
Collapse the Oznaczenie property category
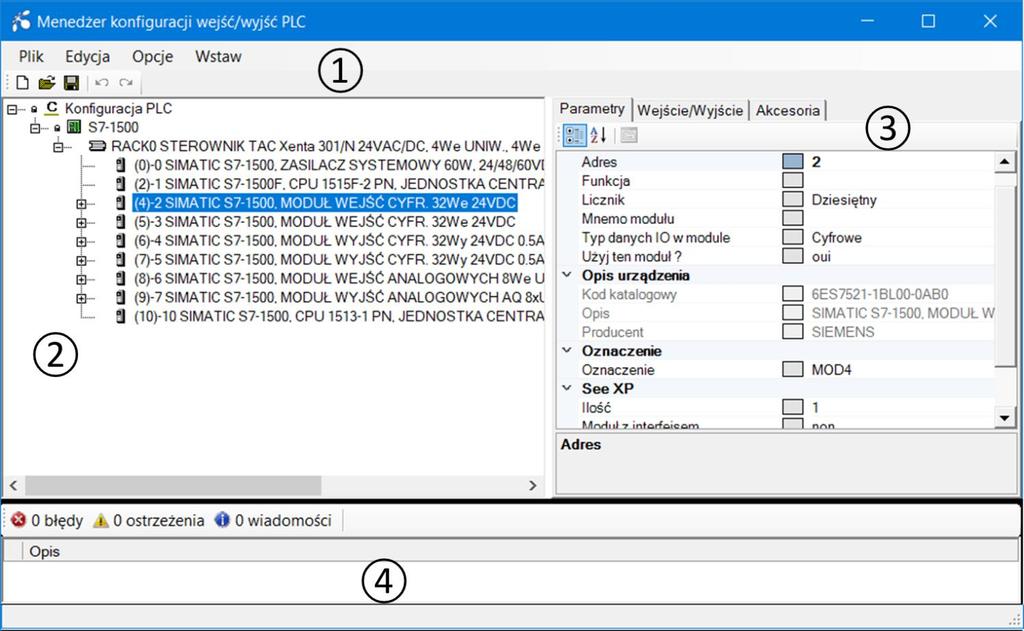567,350
